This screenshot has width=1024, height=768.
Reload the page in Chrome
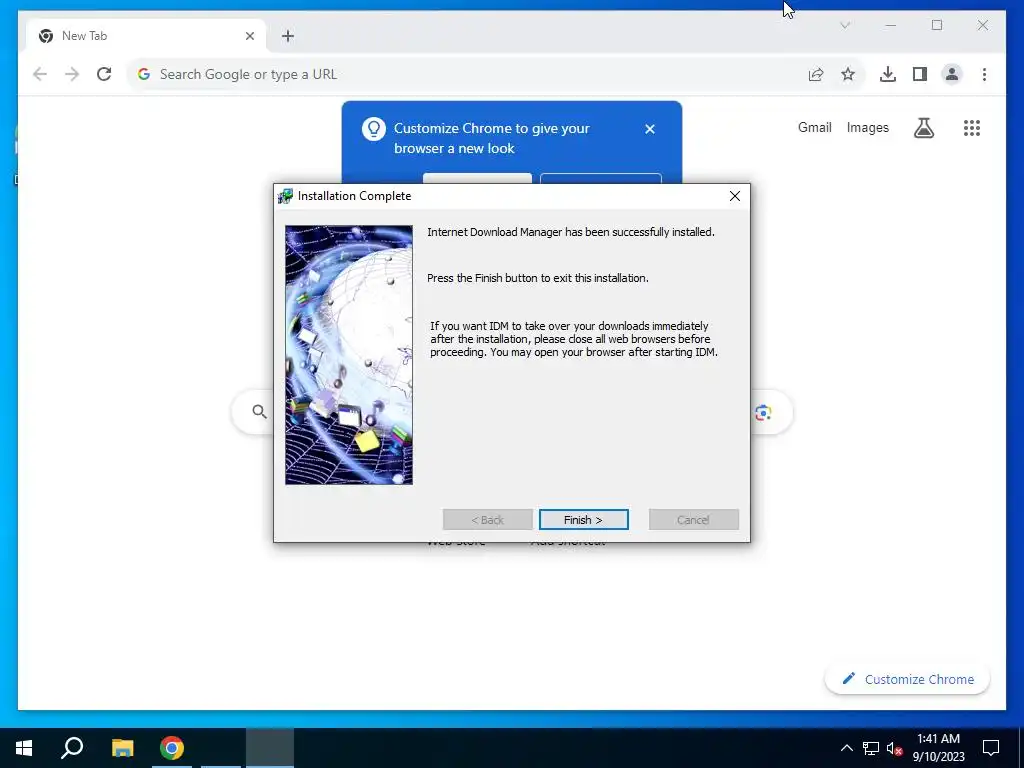[104, 74]
